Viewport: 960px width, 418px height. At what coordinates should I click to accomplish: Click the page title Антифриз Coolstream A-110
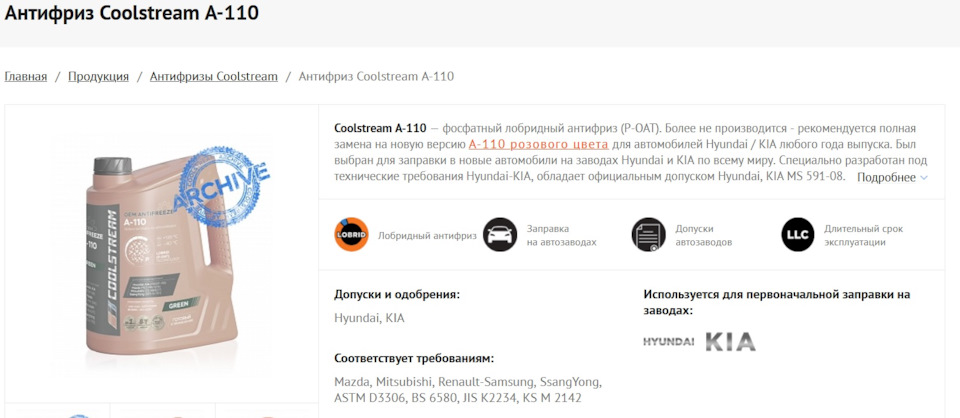tap(132, 14)
